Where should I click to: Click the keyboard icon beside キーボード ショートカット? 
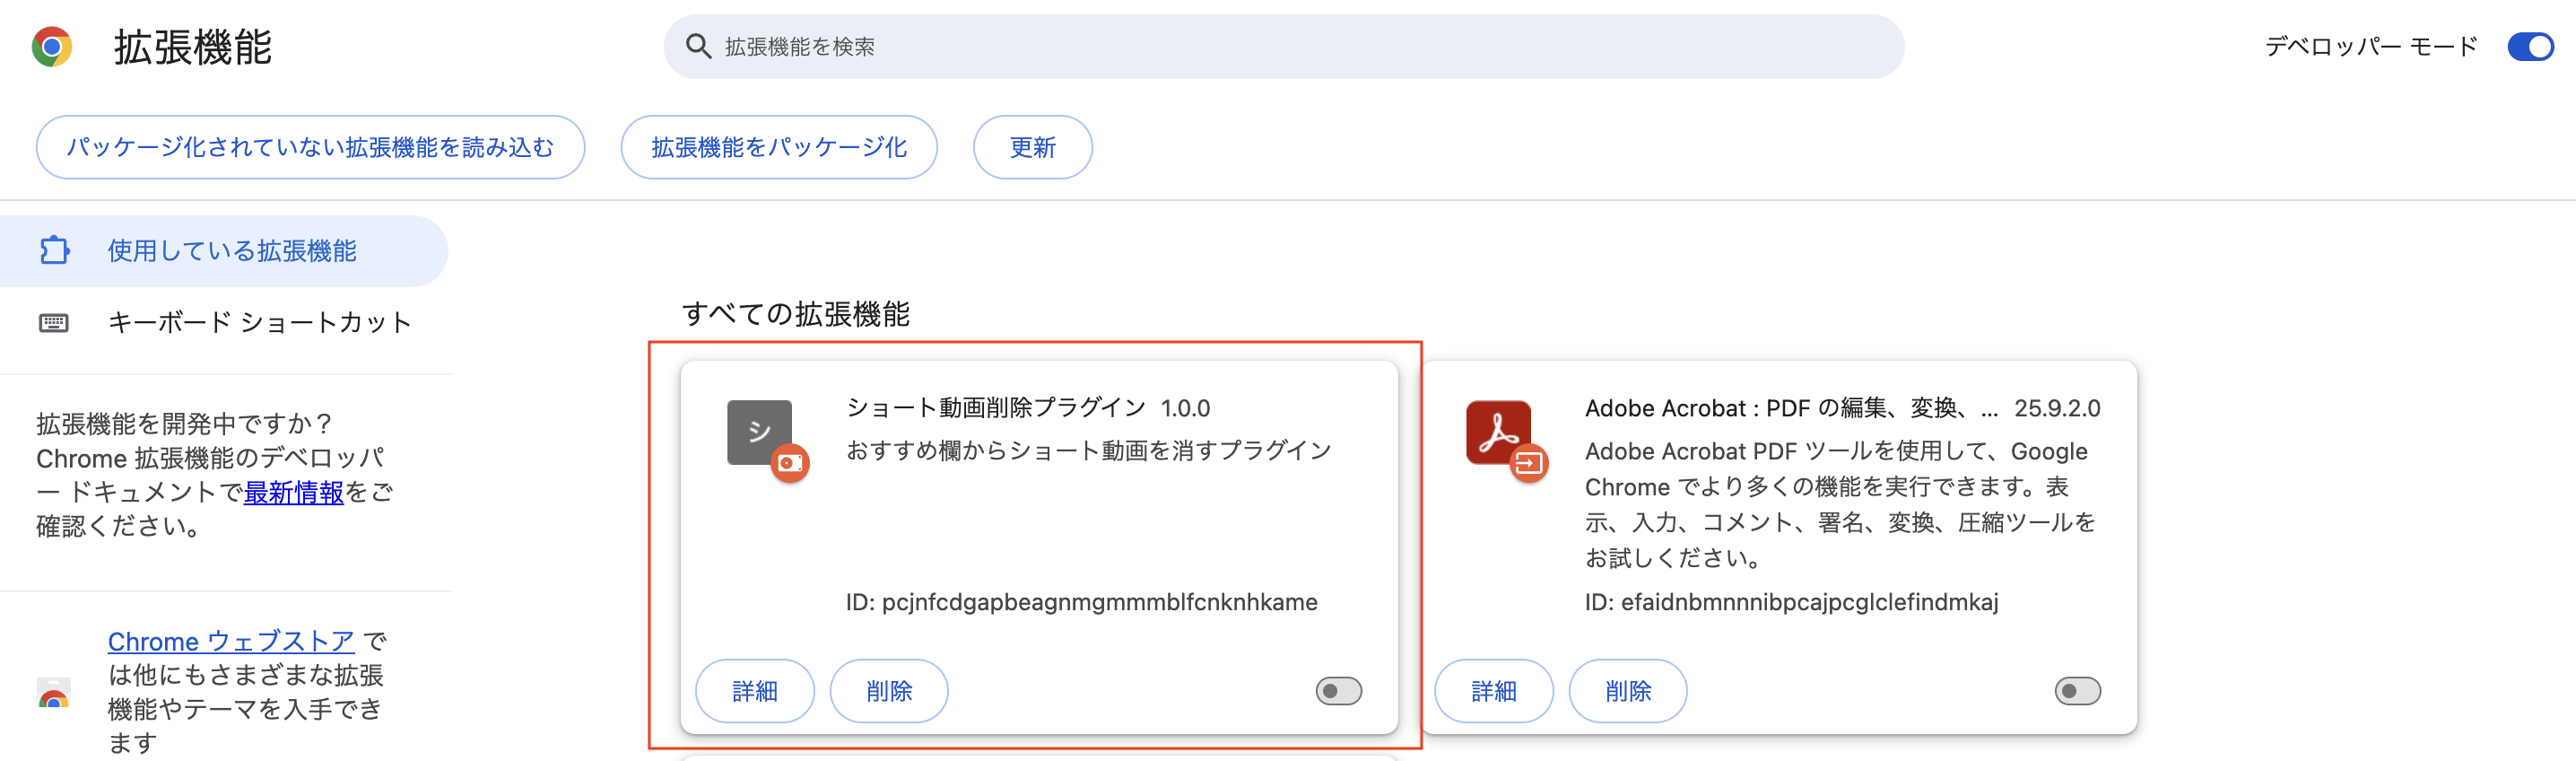54,322
